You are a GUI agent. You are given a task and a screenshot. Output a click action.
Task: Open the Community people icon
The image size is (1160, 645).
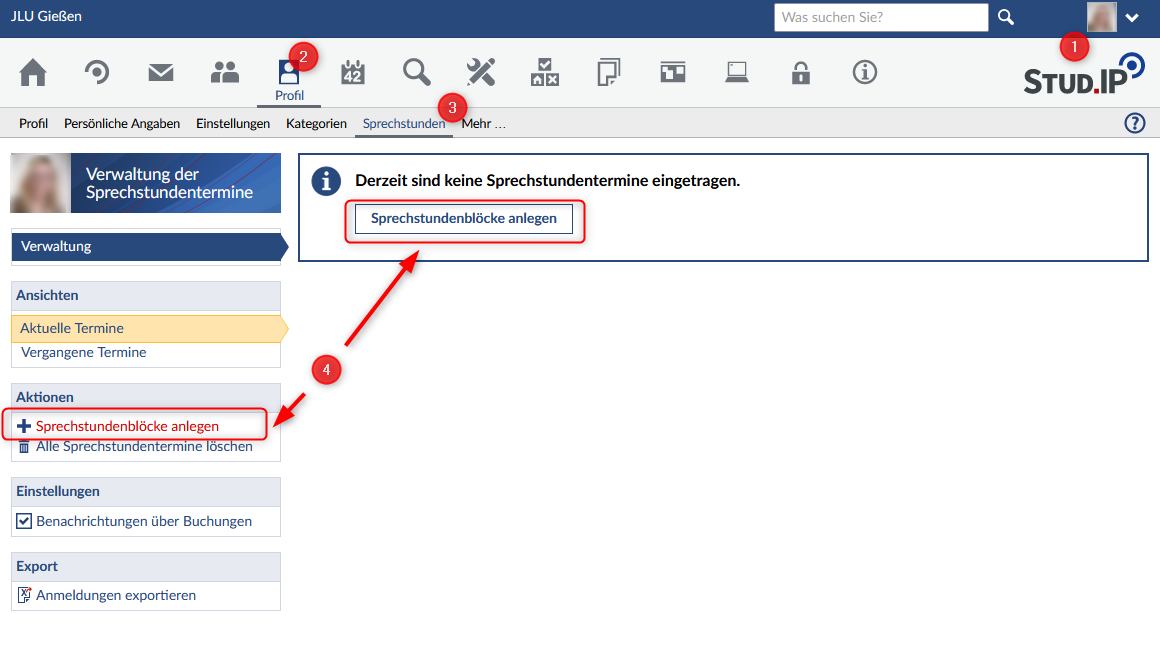[x=225, y=72]
